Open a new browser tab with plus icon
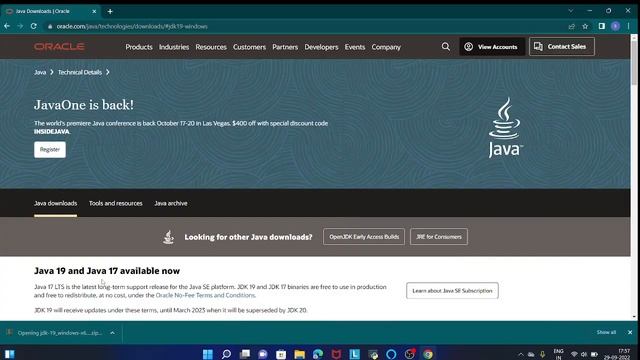 pos(110,11)
